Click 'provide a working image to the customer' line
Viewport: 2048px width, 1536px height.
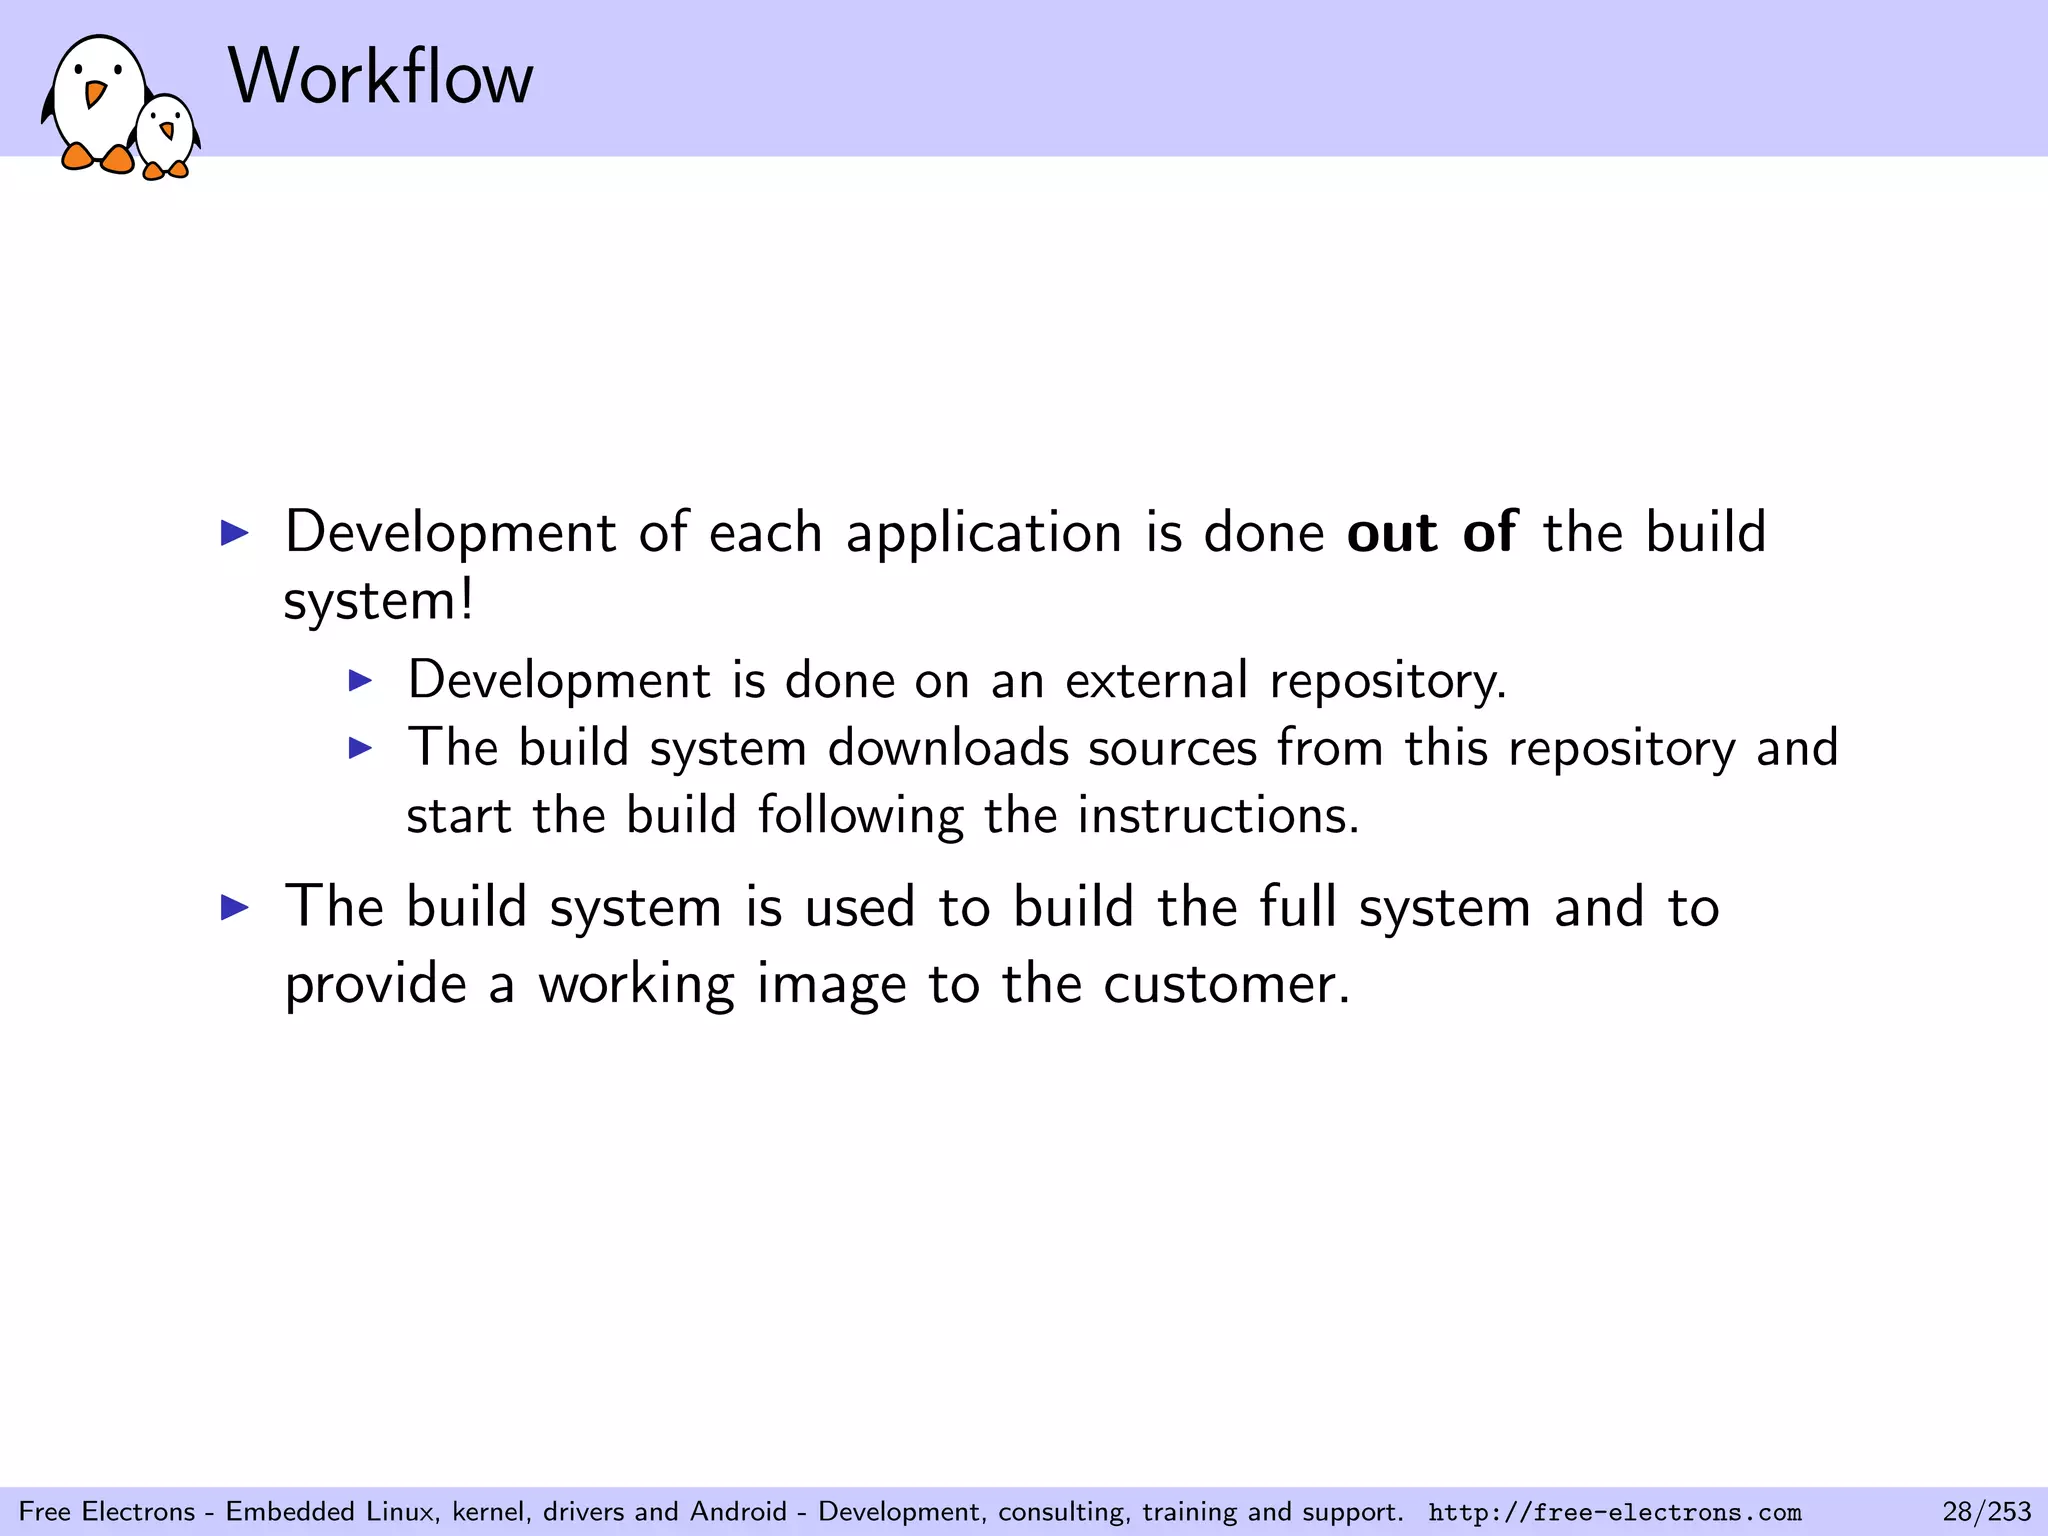coord(817,984)
